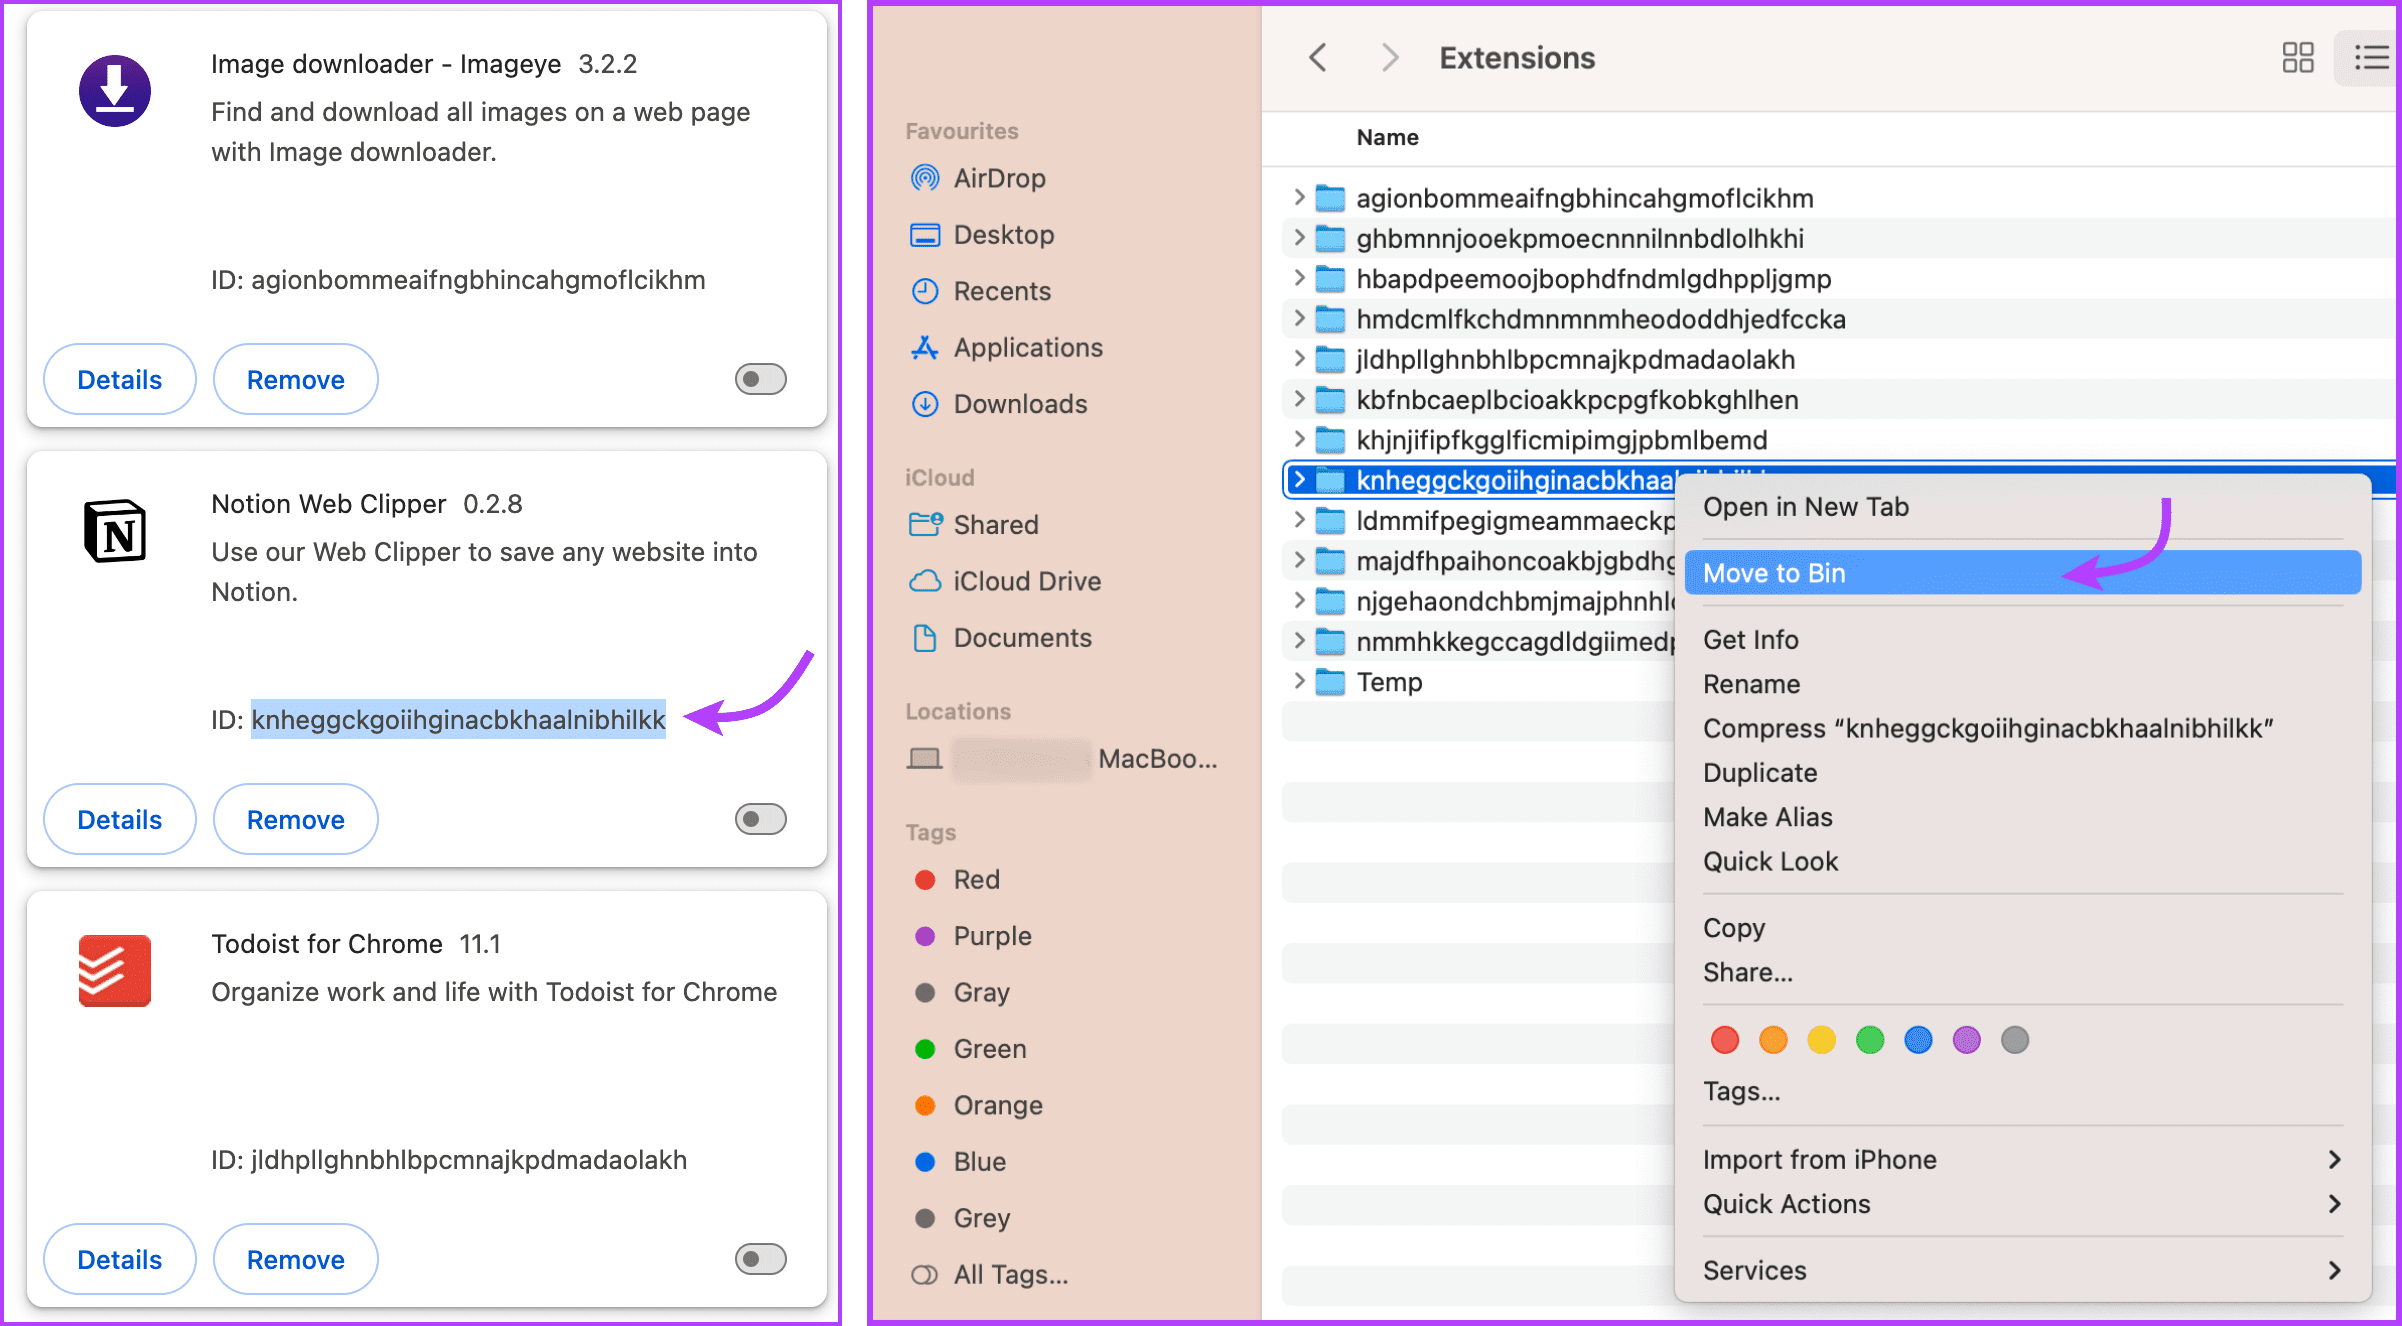The image size is (2402, 1326).
Task: Enable the Imageye extension toggle
Action: [759, 379]
